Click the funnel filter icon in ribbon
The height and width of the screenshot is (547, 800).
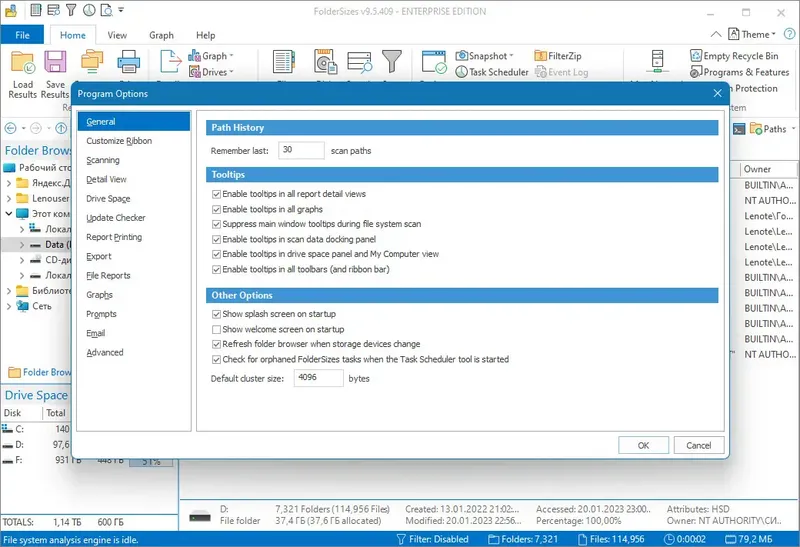392,61
